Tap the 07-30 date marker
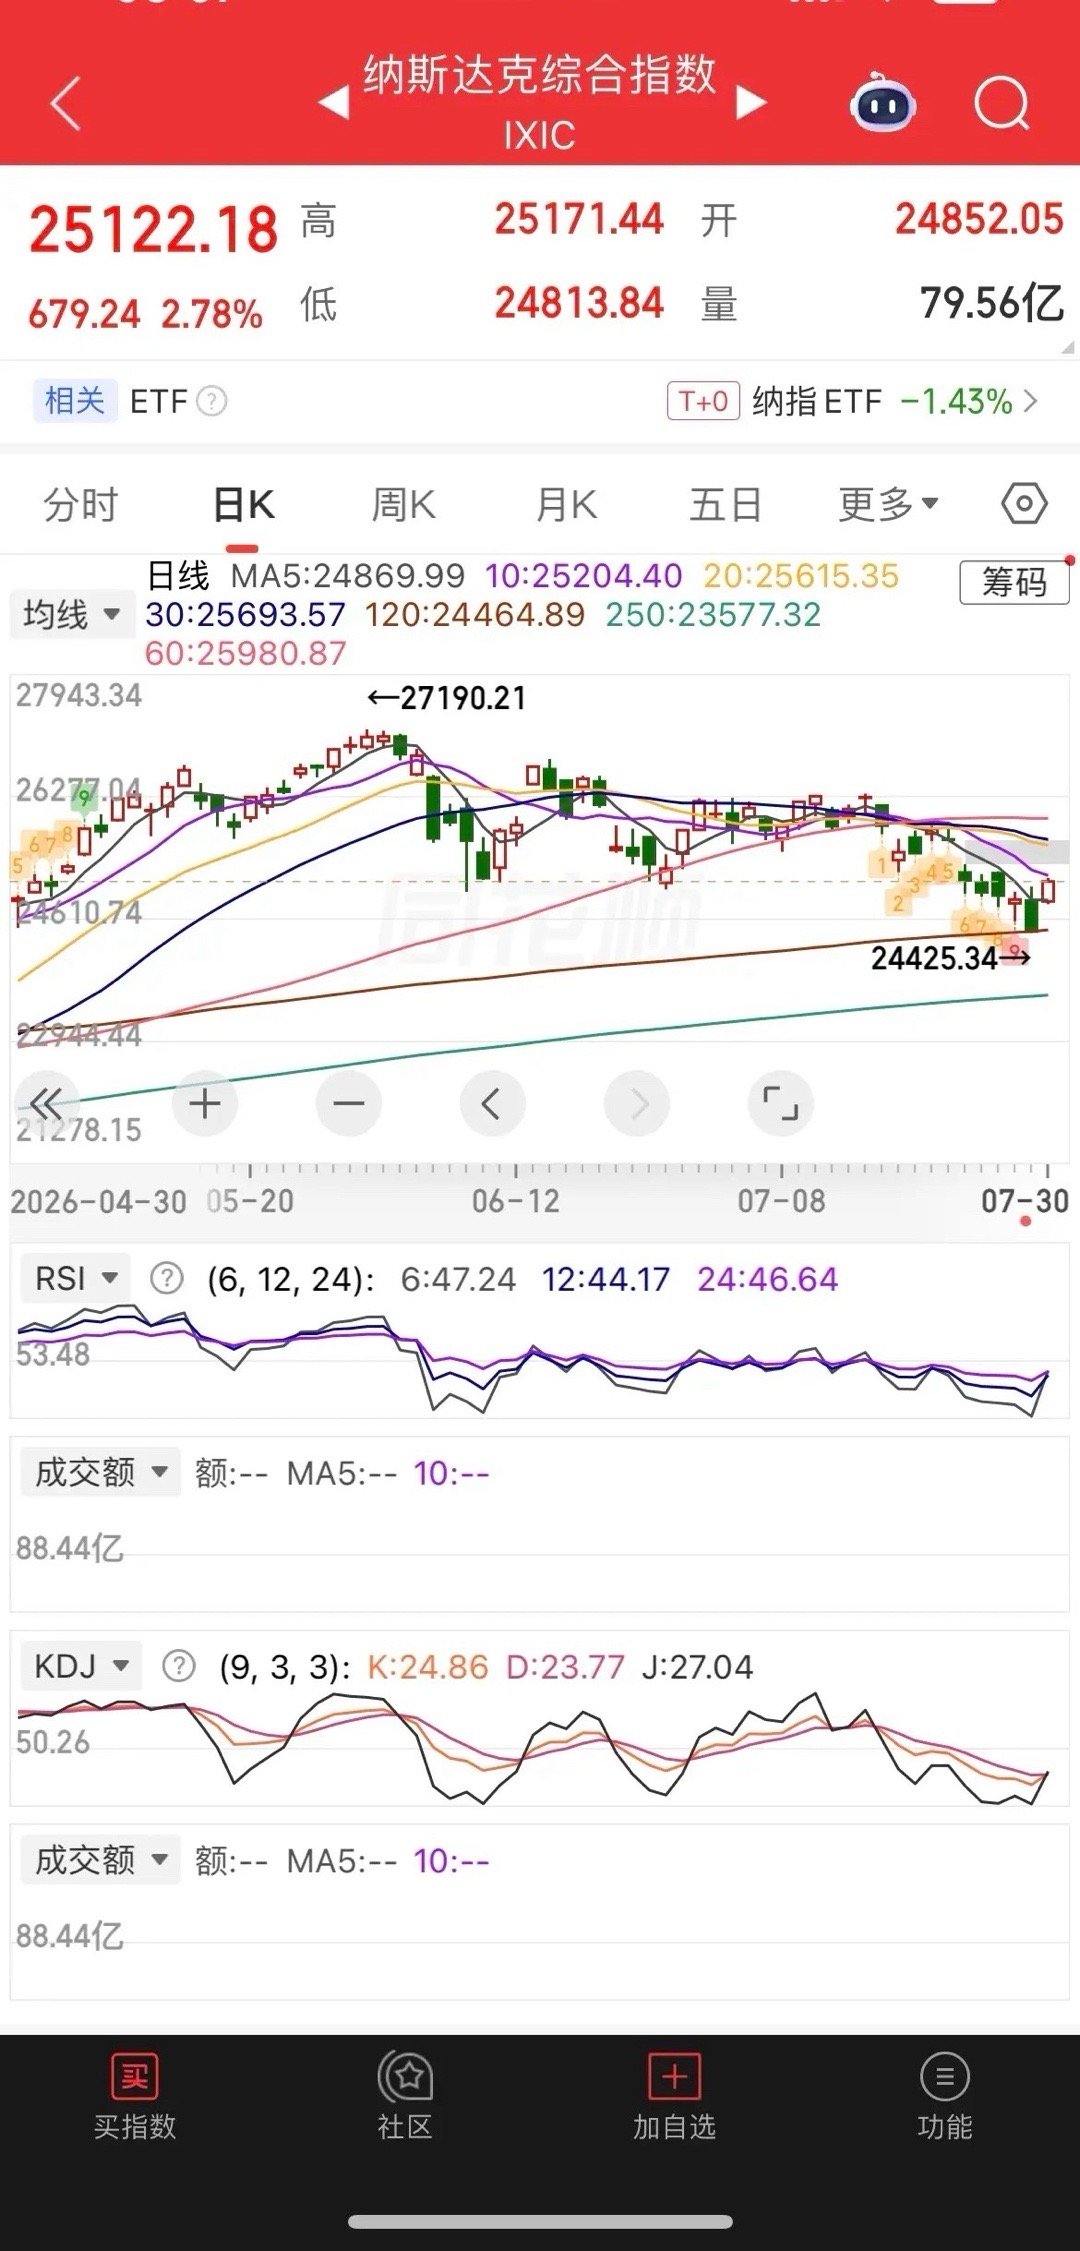 (x=1025, y=1201)
